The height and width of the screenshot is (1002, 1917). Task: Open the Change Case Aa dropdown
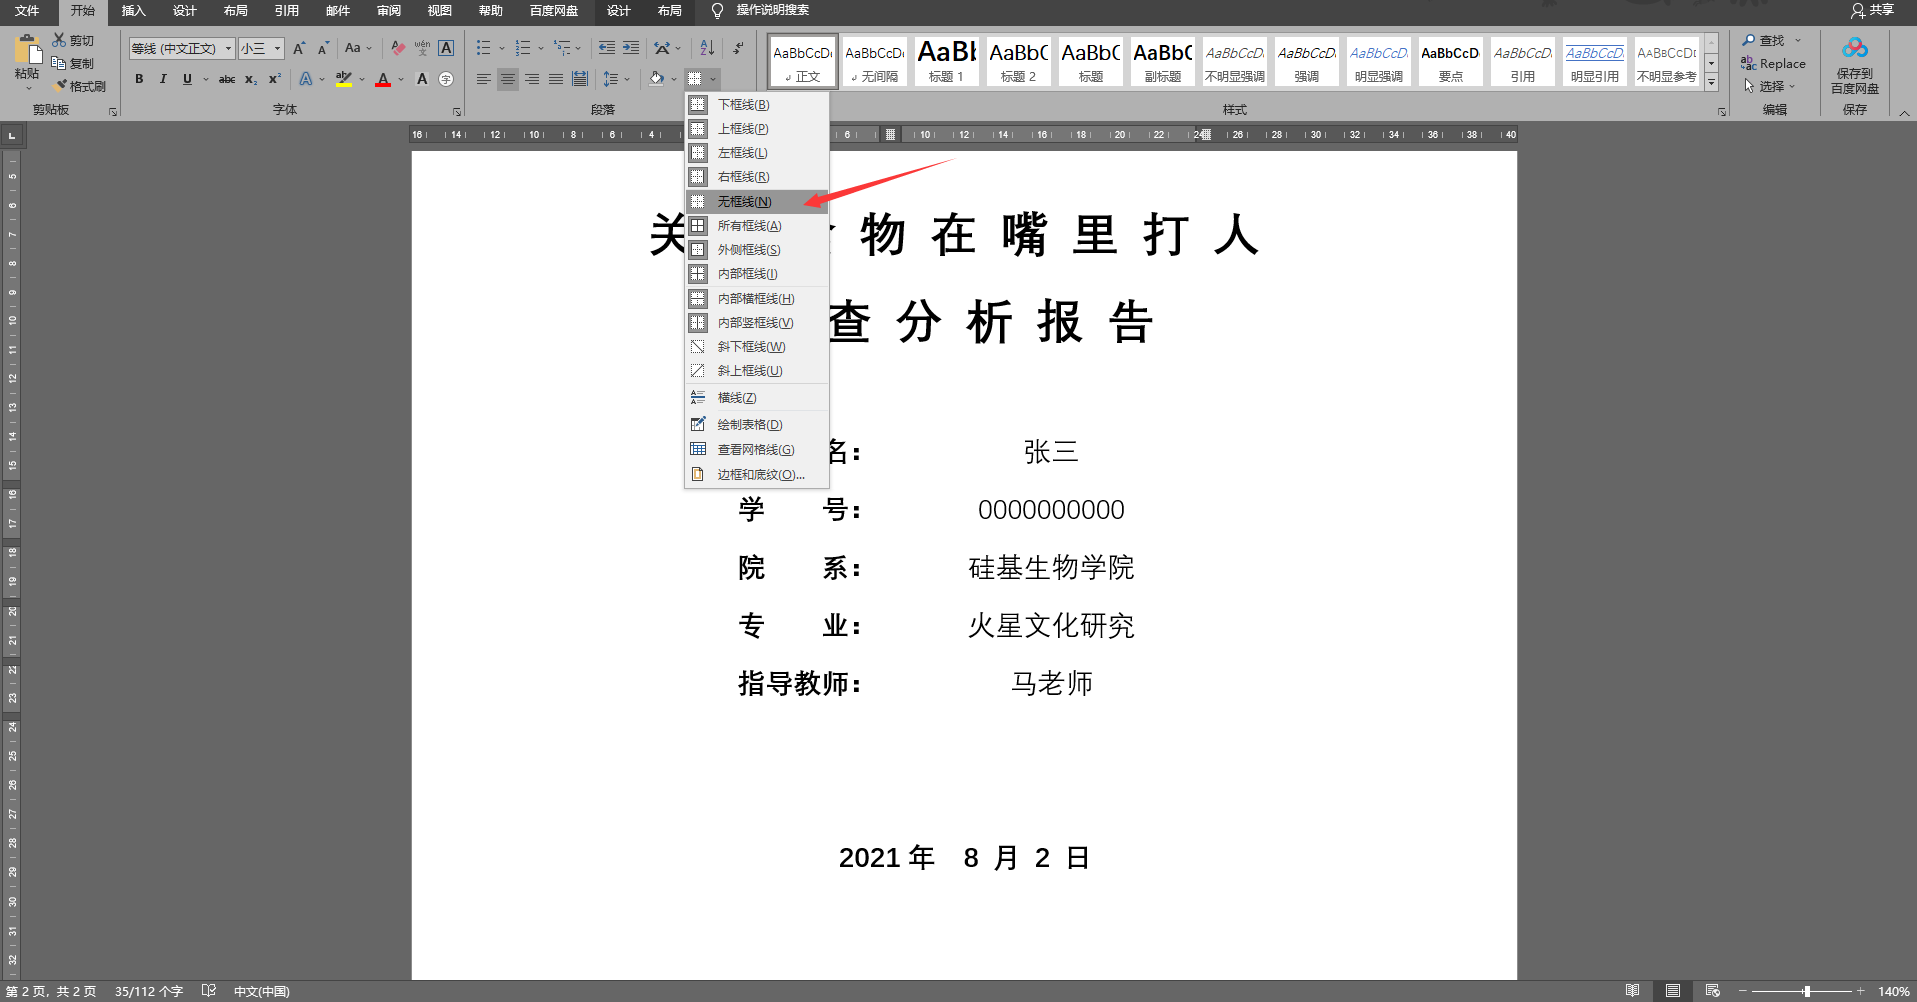pyautogui.click(x=358, y=48)
